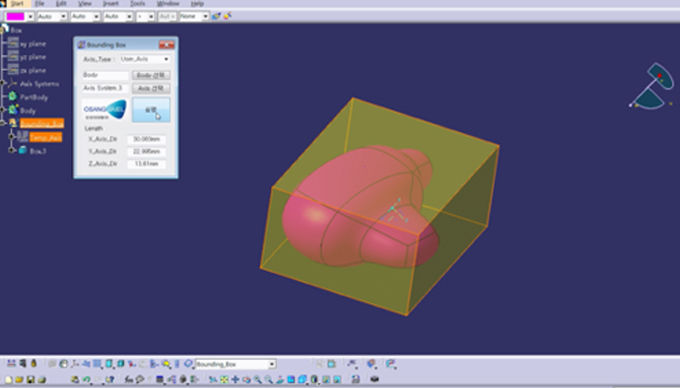
Task: Click the New document icon
Action: point(8,380)
